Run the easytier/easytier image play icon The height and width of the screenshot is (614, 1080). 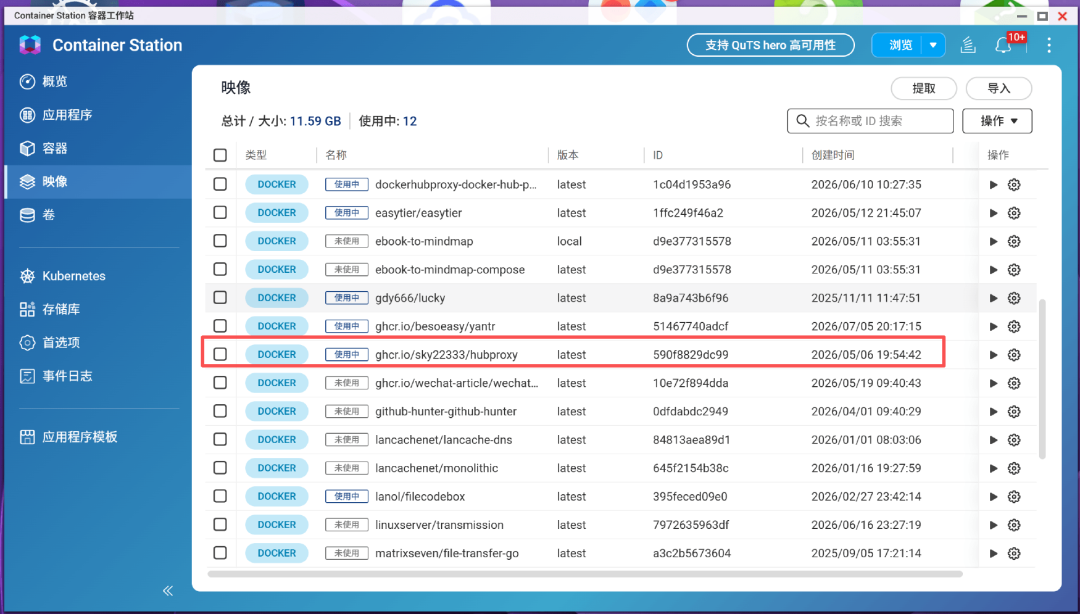[x=993, y=213]
